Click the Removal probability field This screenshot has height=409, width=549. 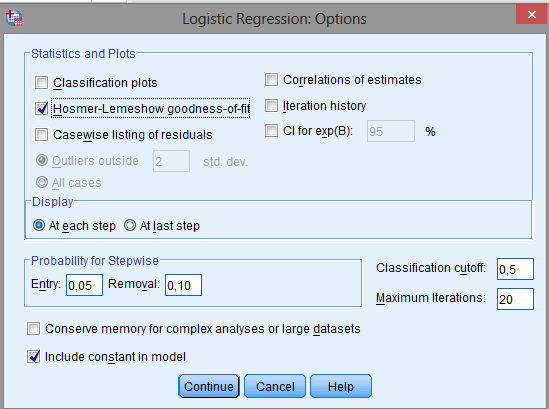click(183, 285)
